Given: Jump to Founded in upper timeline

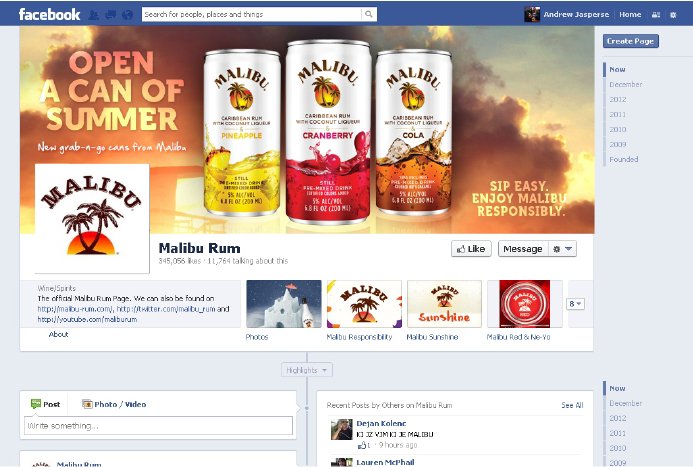Looking at the screenshot, I should [x=624, y=159].
